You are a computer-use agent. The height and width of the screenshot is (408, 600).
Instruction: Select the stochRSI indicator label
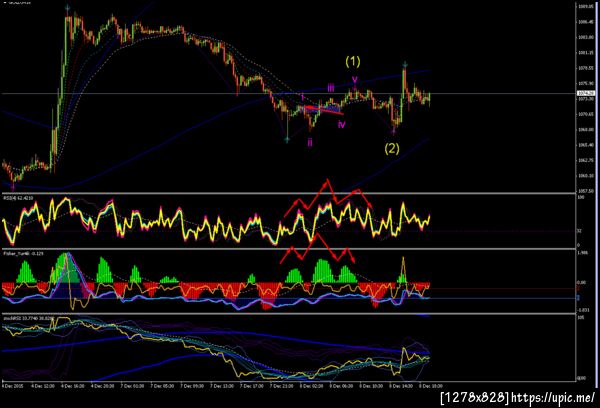click(28, 318)
